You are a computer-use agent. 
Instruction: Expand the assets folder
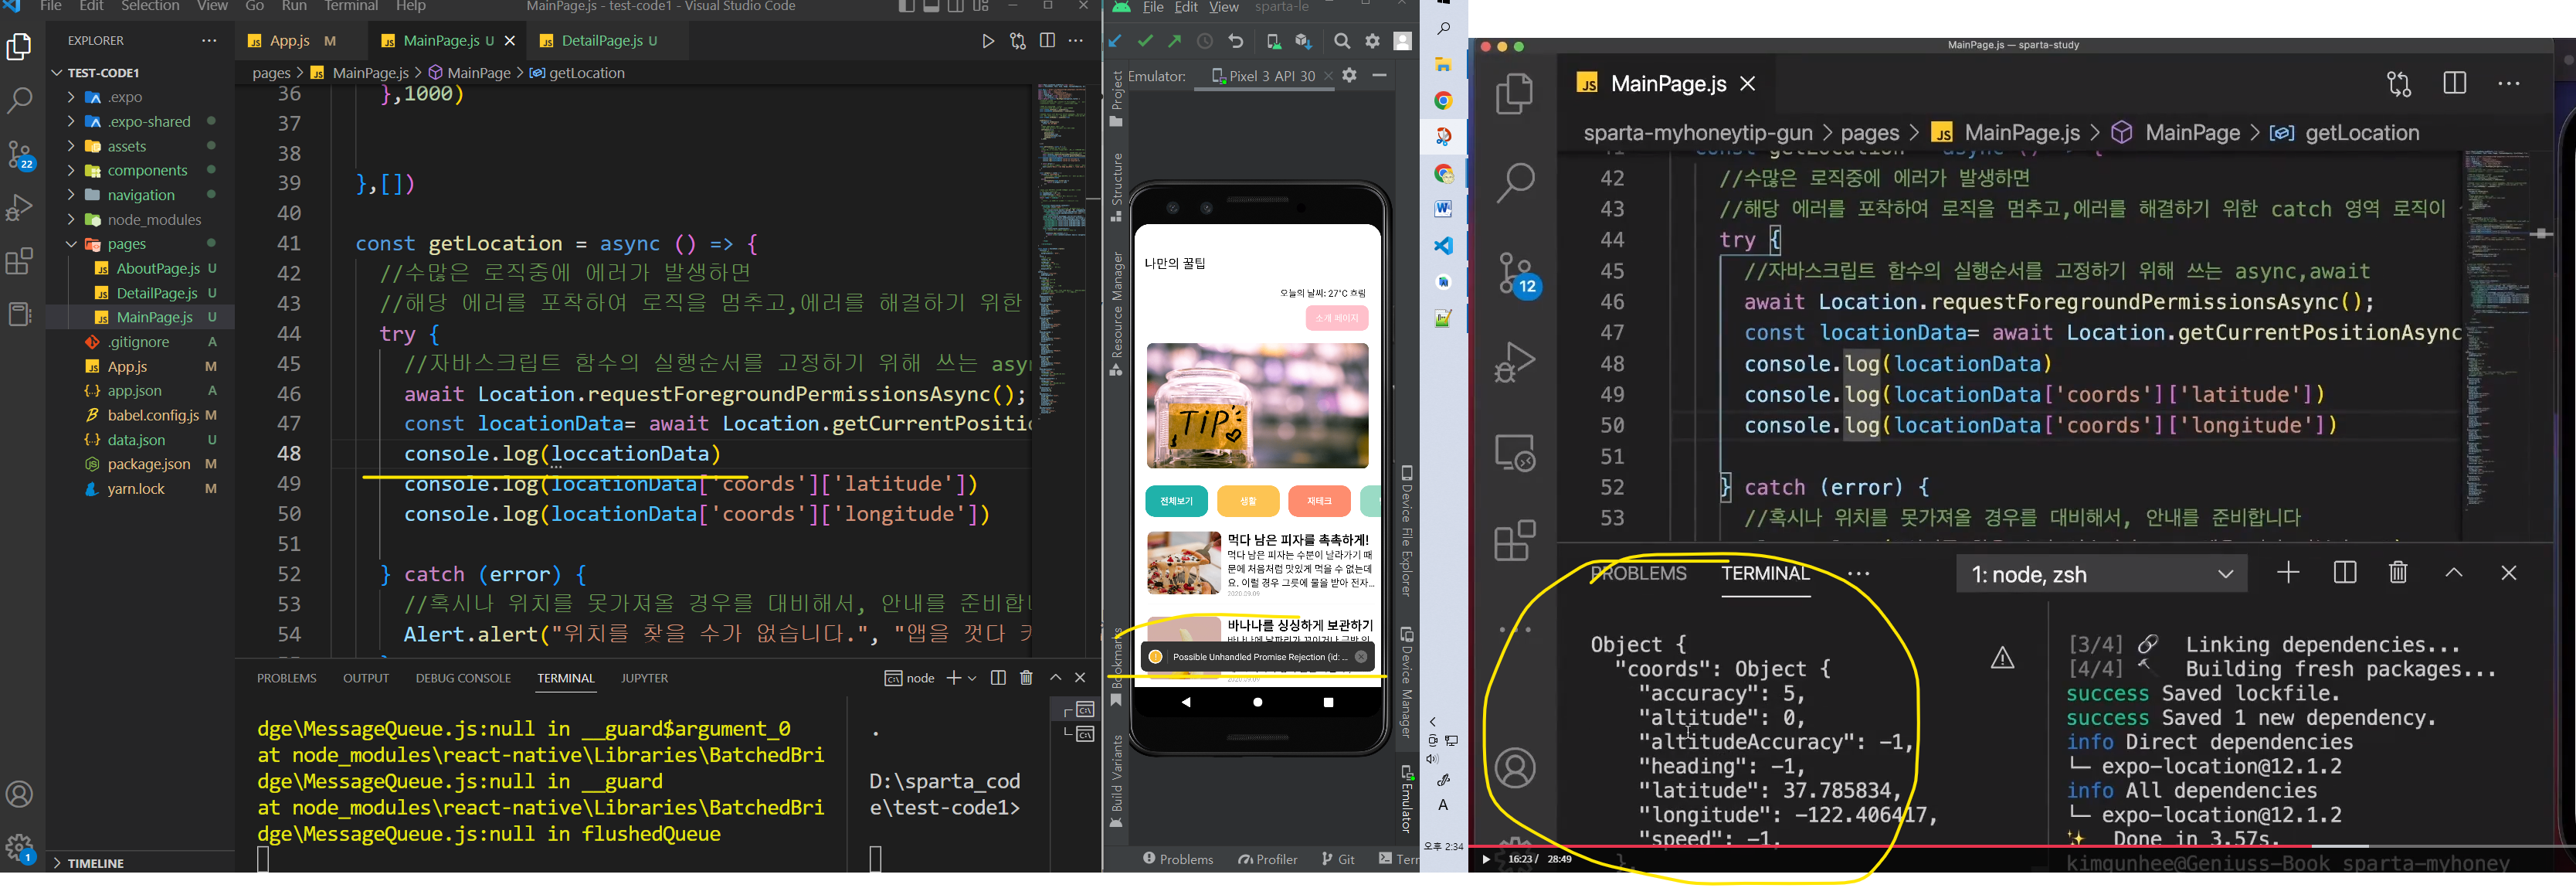71,146
